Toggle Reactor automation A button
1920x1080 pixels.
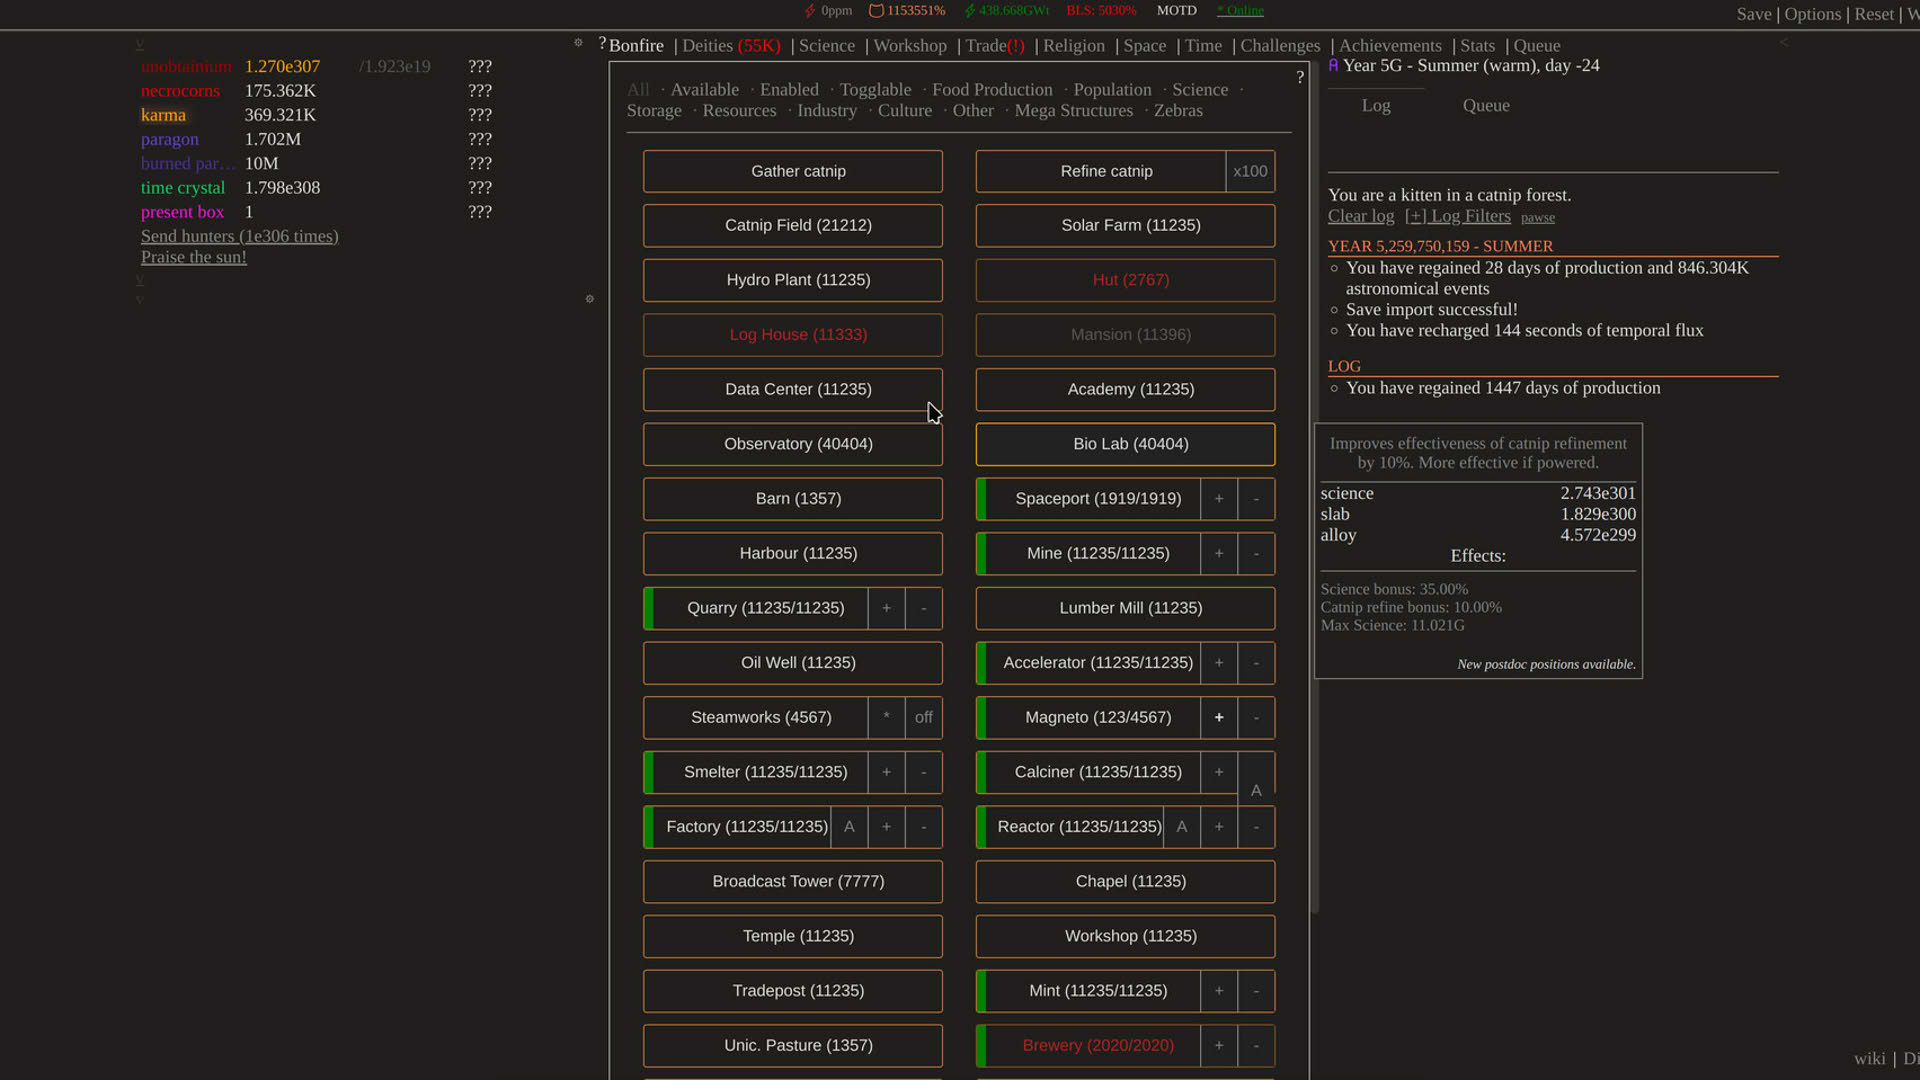pos(1182,827)
